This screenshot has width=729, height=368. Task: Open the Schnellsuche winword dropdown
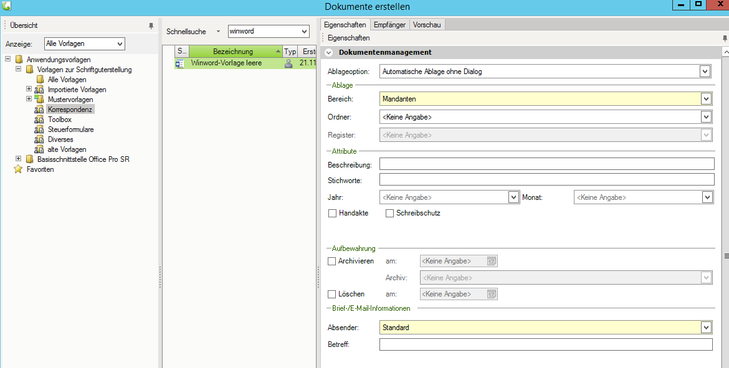click(x=305, y=32)
